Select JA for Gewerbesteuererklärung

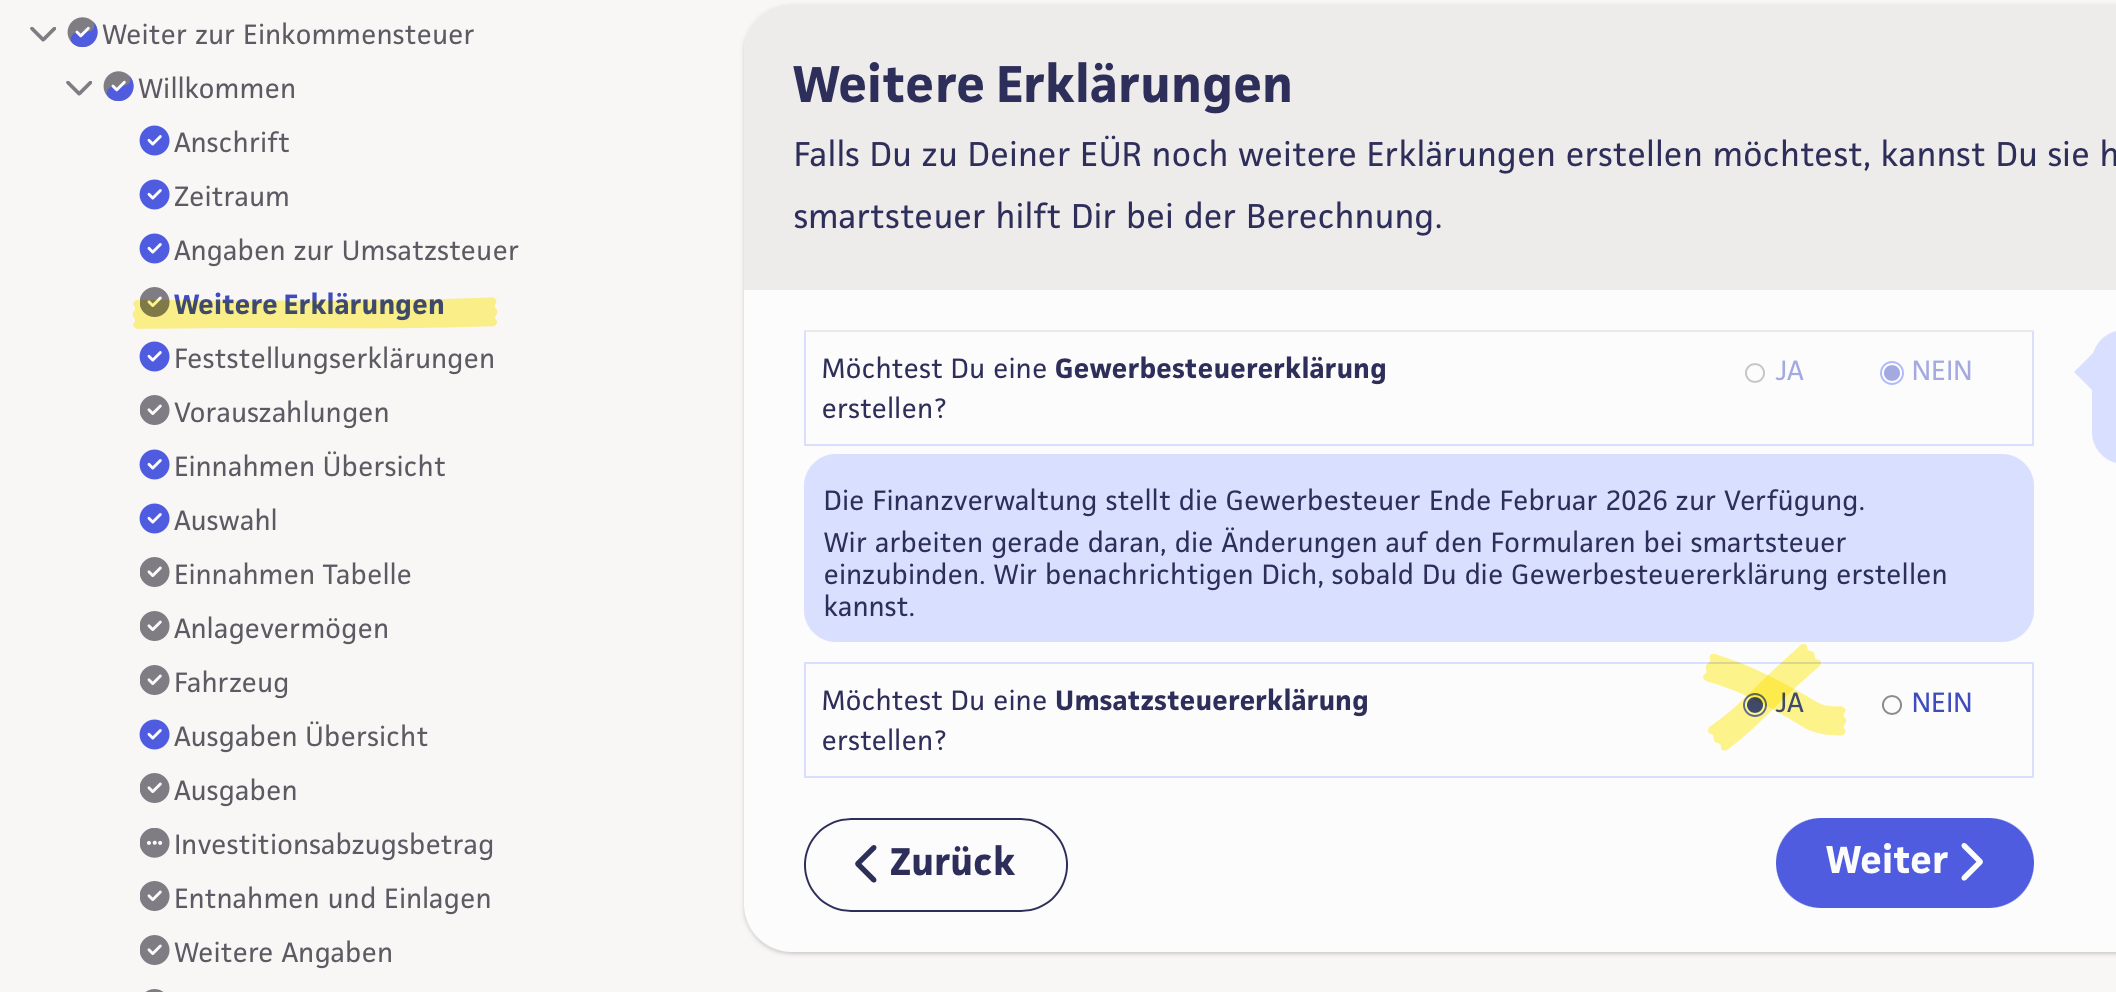coord(1755,373)
